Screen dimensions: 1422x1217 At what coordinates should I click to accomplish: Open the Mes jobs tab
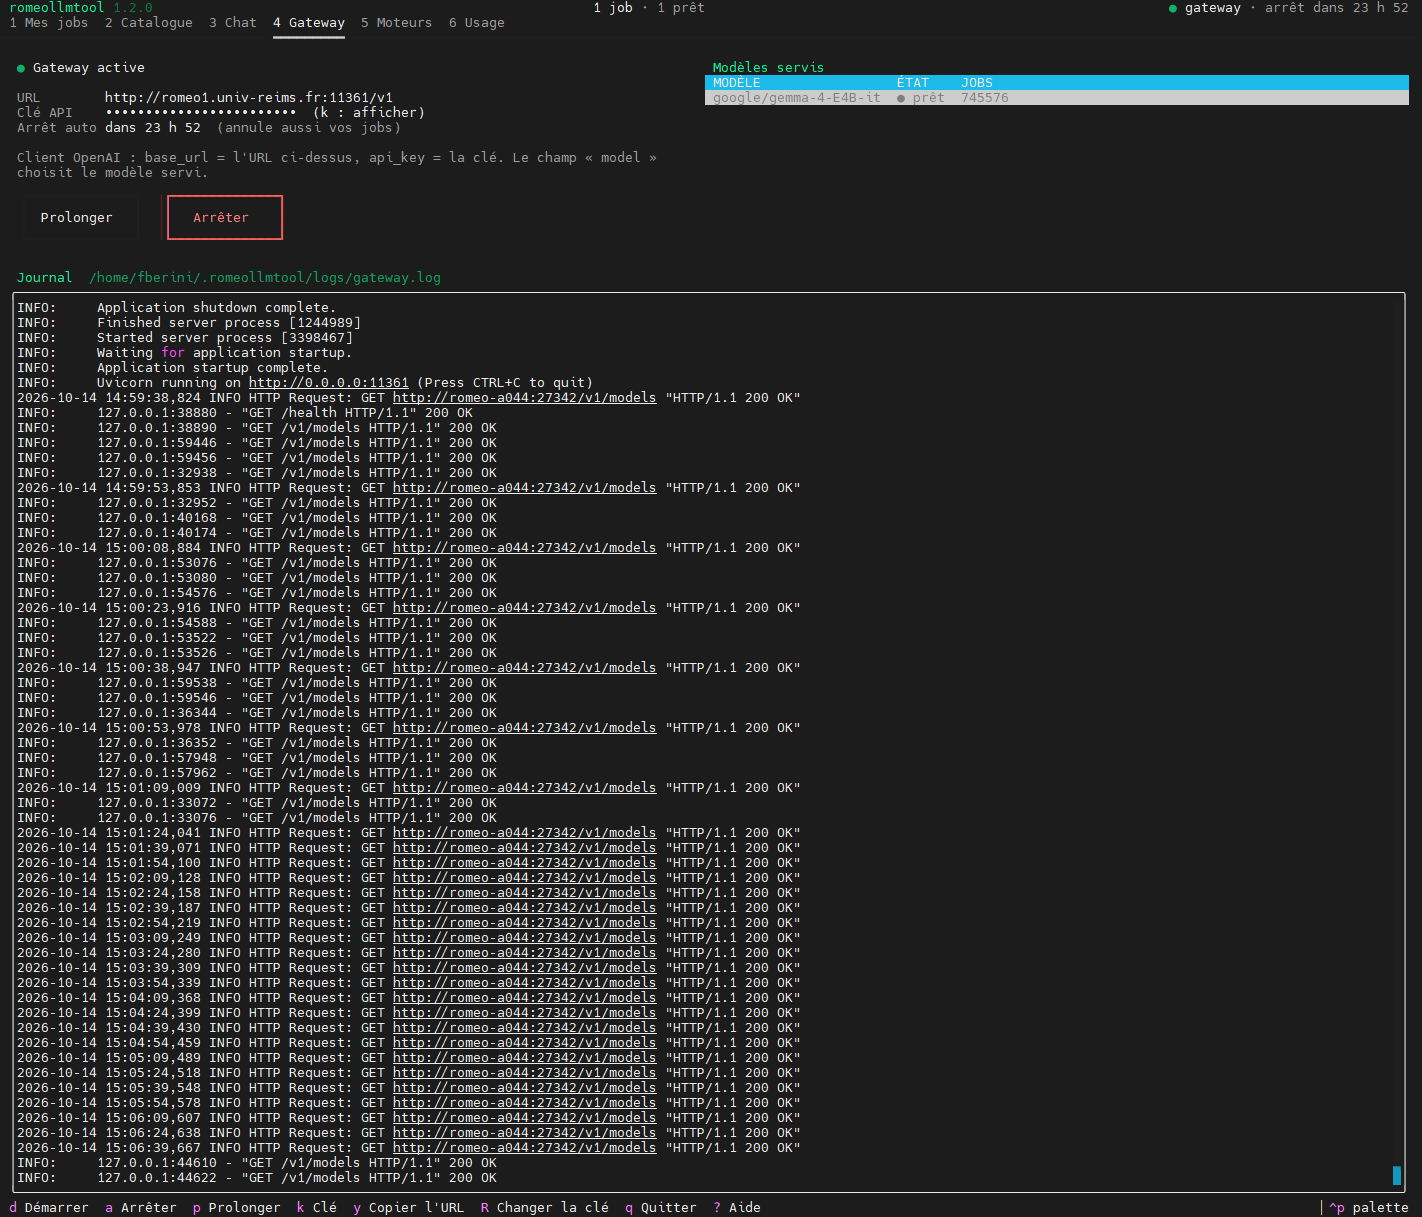point(48,23)
